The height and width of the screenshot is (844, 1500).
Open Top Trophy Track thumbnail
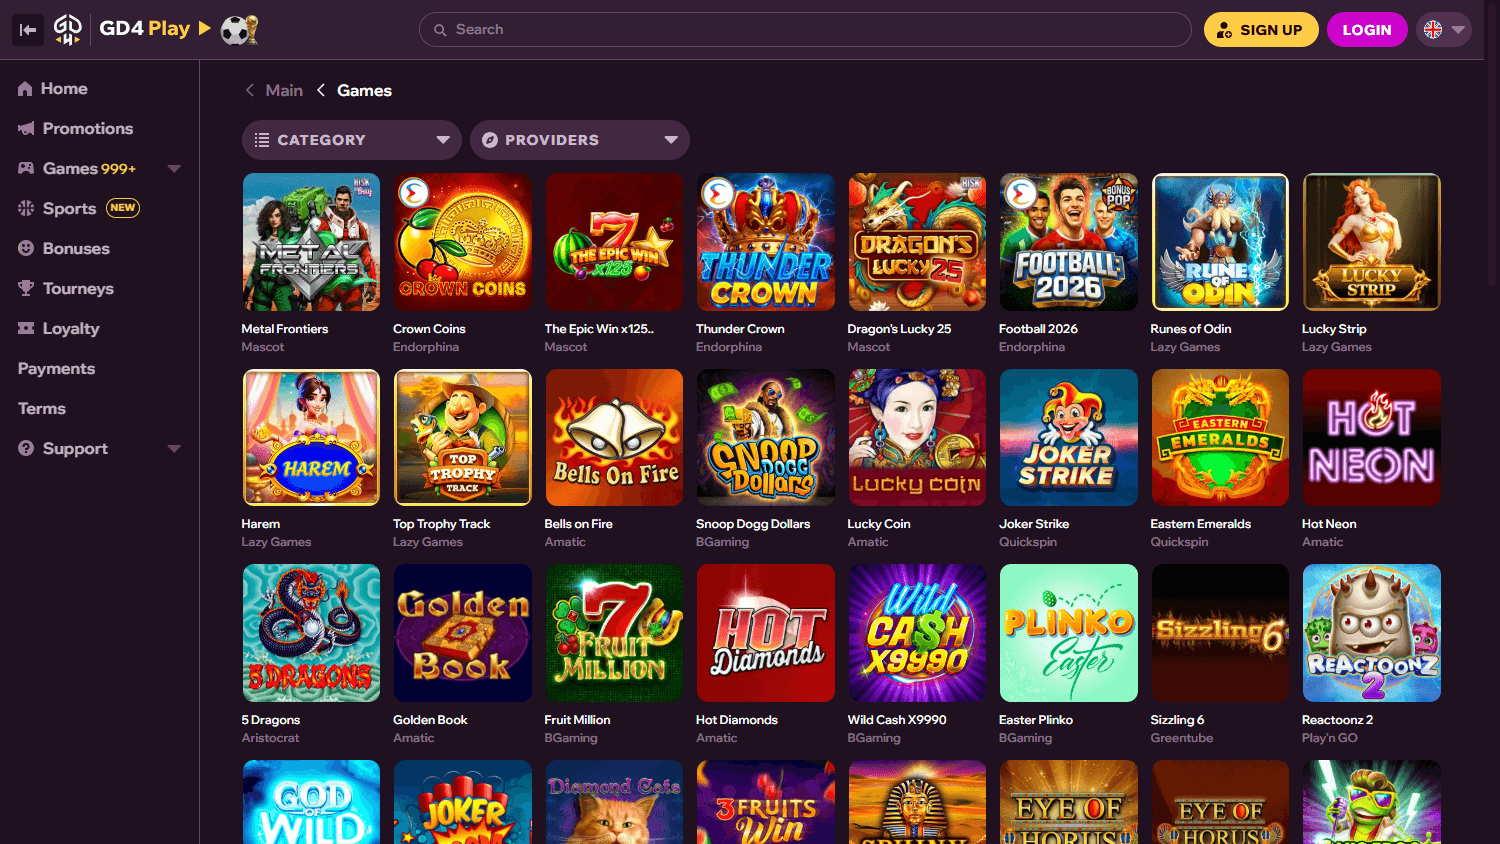463,437
